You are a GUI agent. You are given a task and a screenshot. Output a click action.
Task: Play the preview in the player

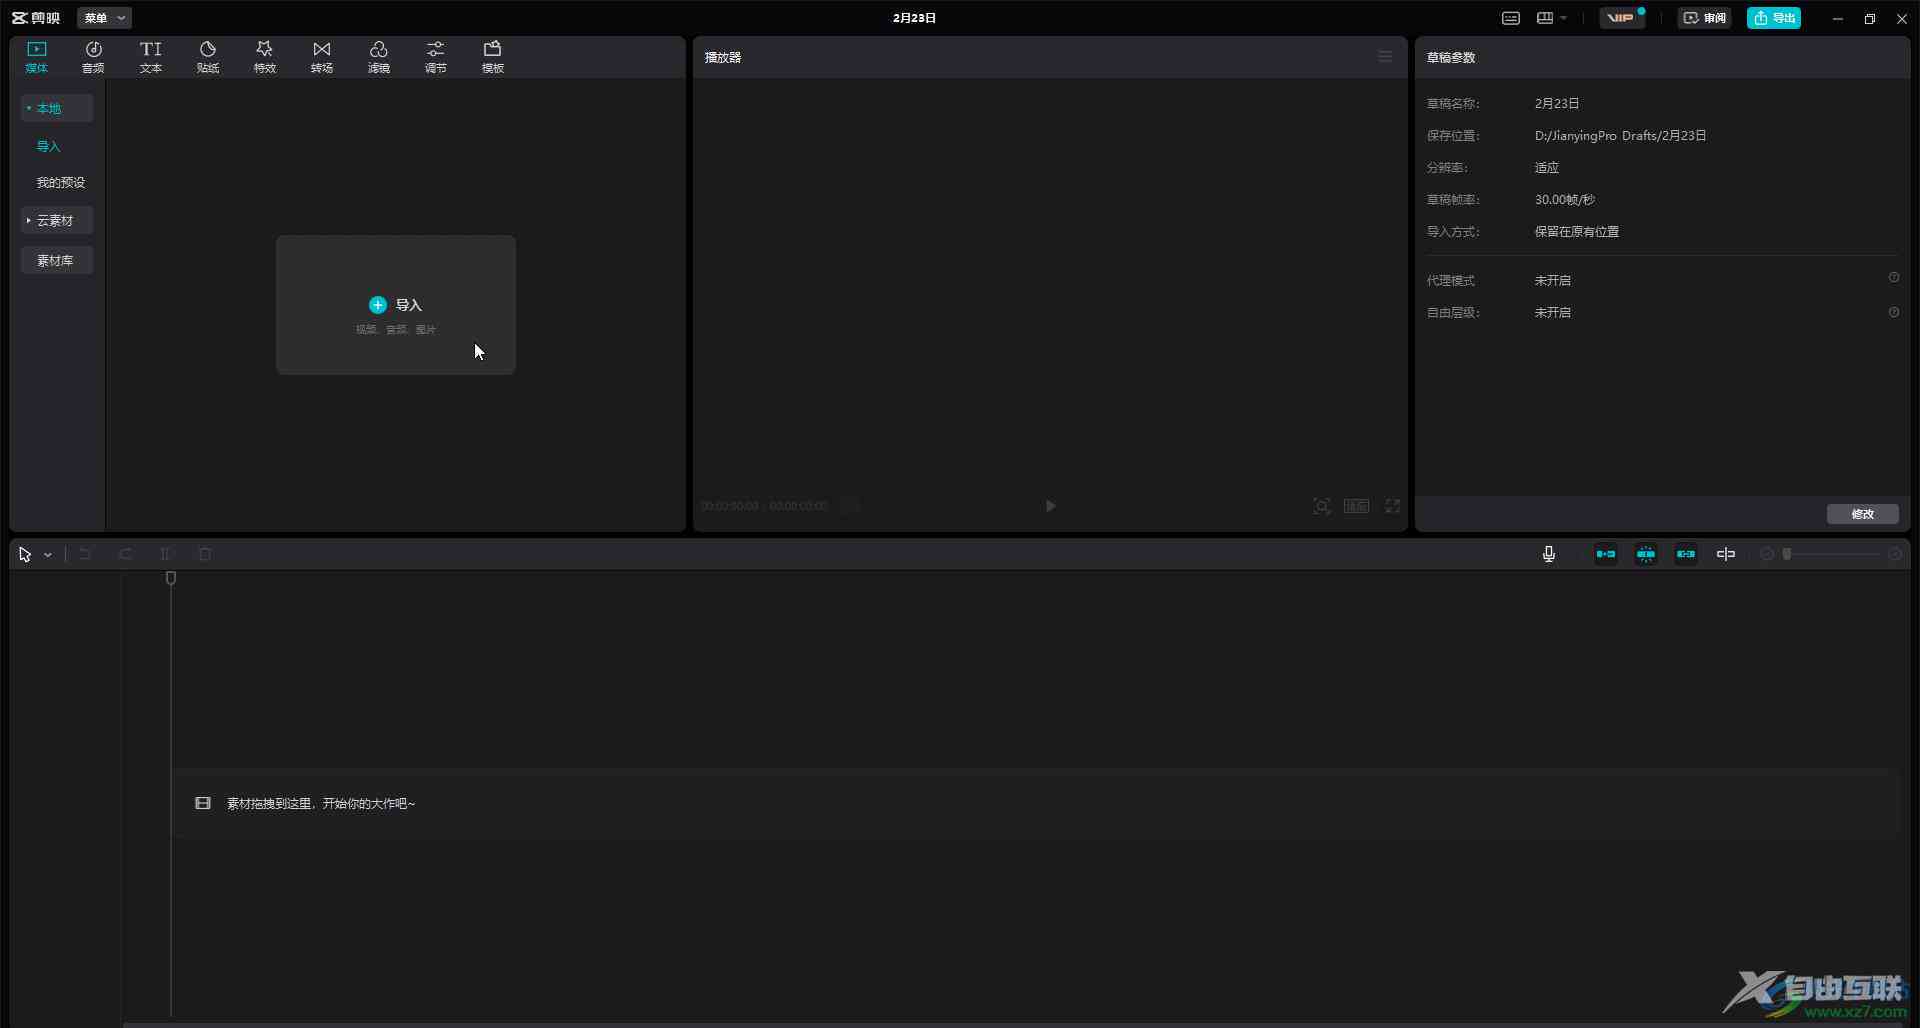[x=1050, y=506]
